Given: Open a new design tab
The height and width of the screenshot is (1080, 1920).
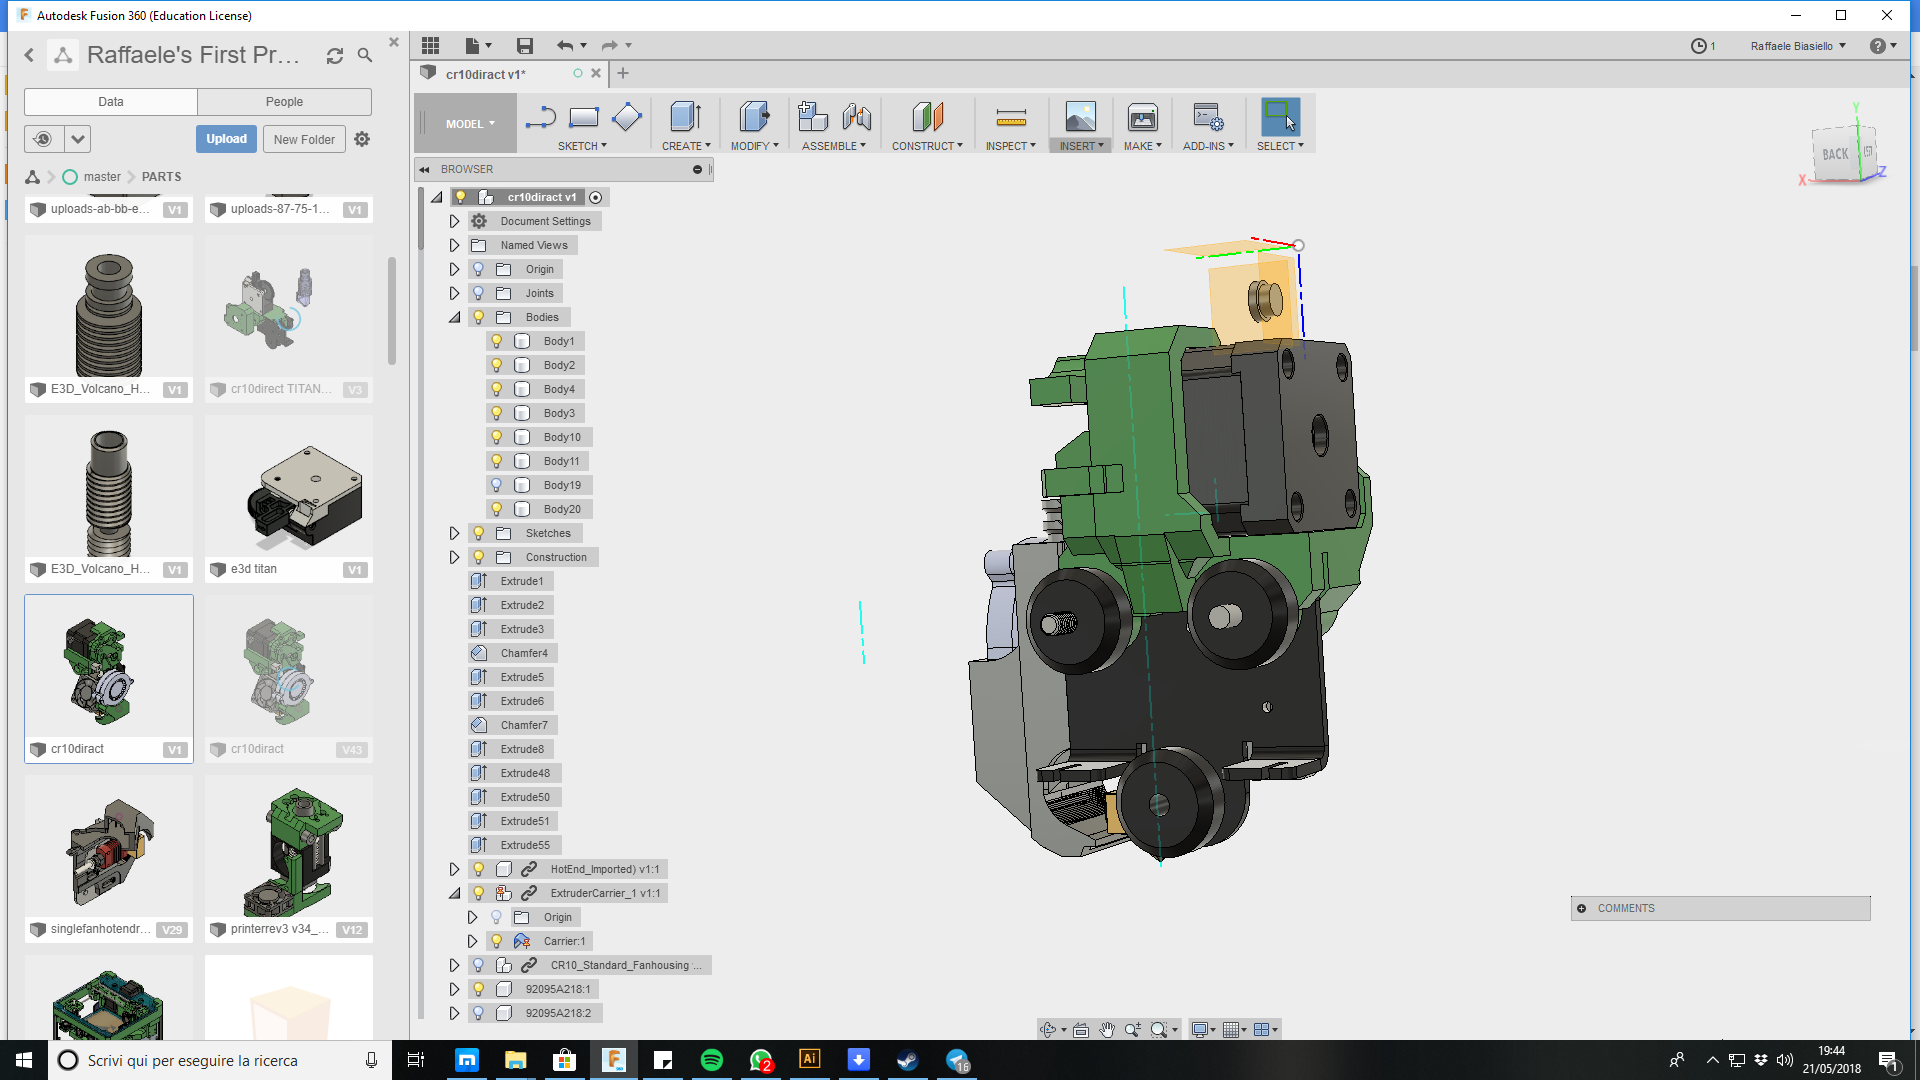Looking at the screenshot, I should pyautogui.click(x=623, y=73).
